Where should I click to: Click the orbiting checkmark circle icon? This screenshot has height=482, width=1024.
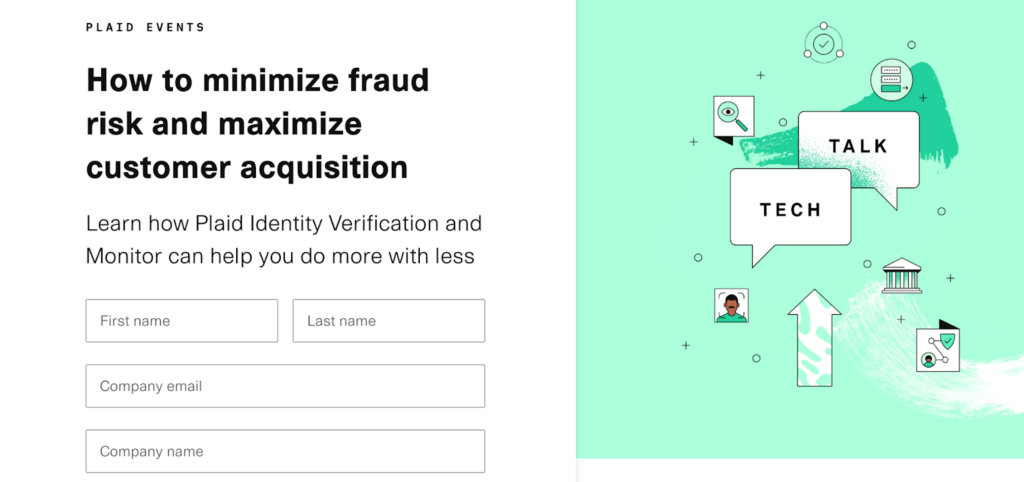tap(823, 43)
